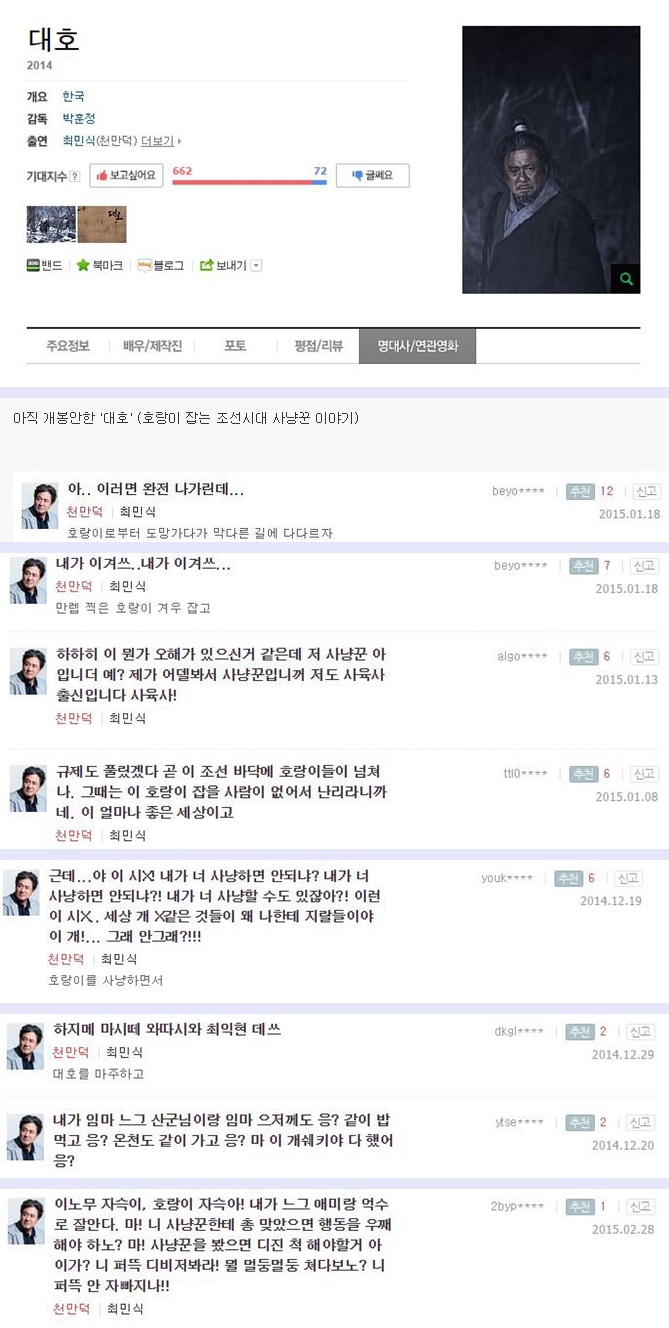Click the magnifier icon on the poster
Screen dimensions: 669x1328
626,279
